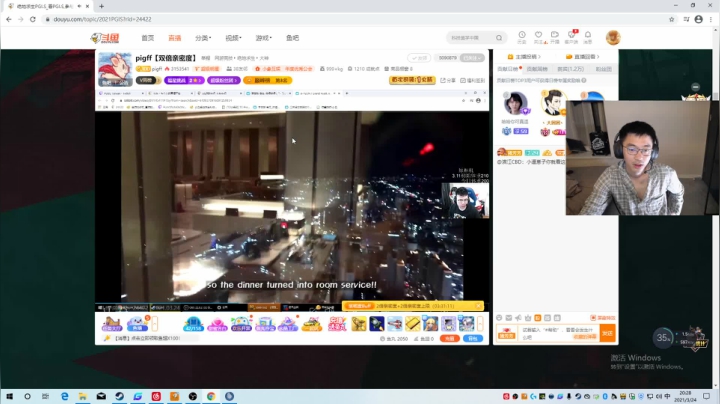The image size is (720, 404).
Task: Open File Explorer from the taskbar
Action: 83,396
